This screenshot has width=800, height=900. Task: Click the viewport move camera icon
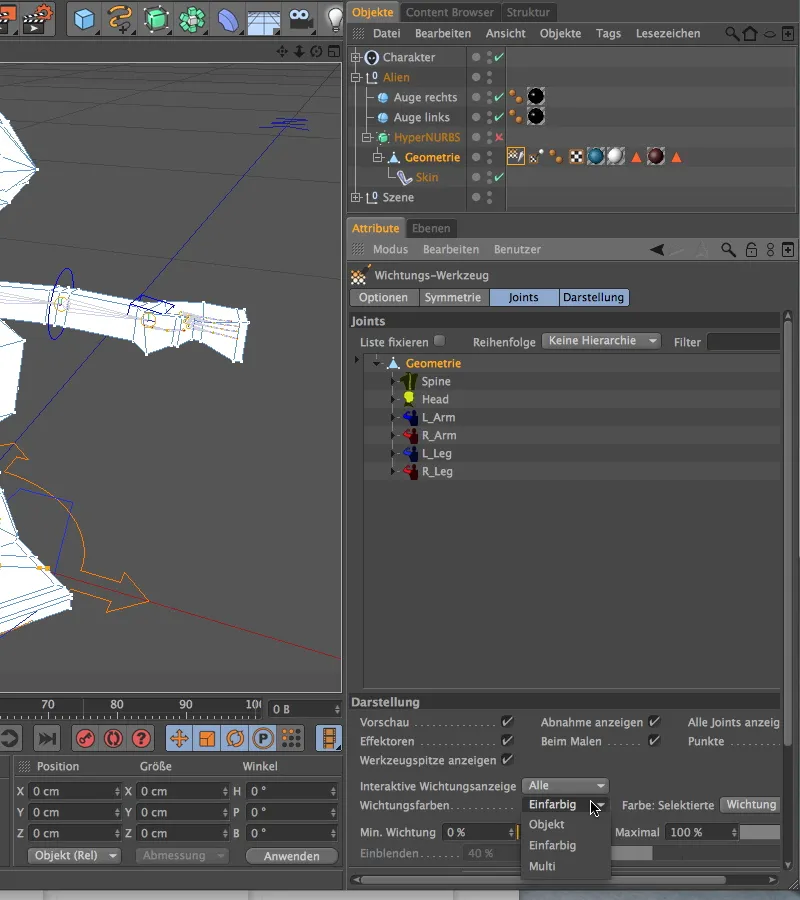(282, 52)
